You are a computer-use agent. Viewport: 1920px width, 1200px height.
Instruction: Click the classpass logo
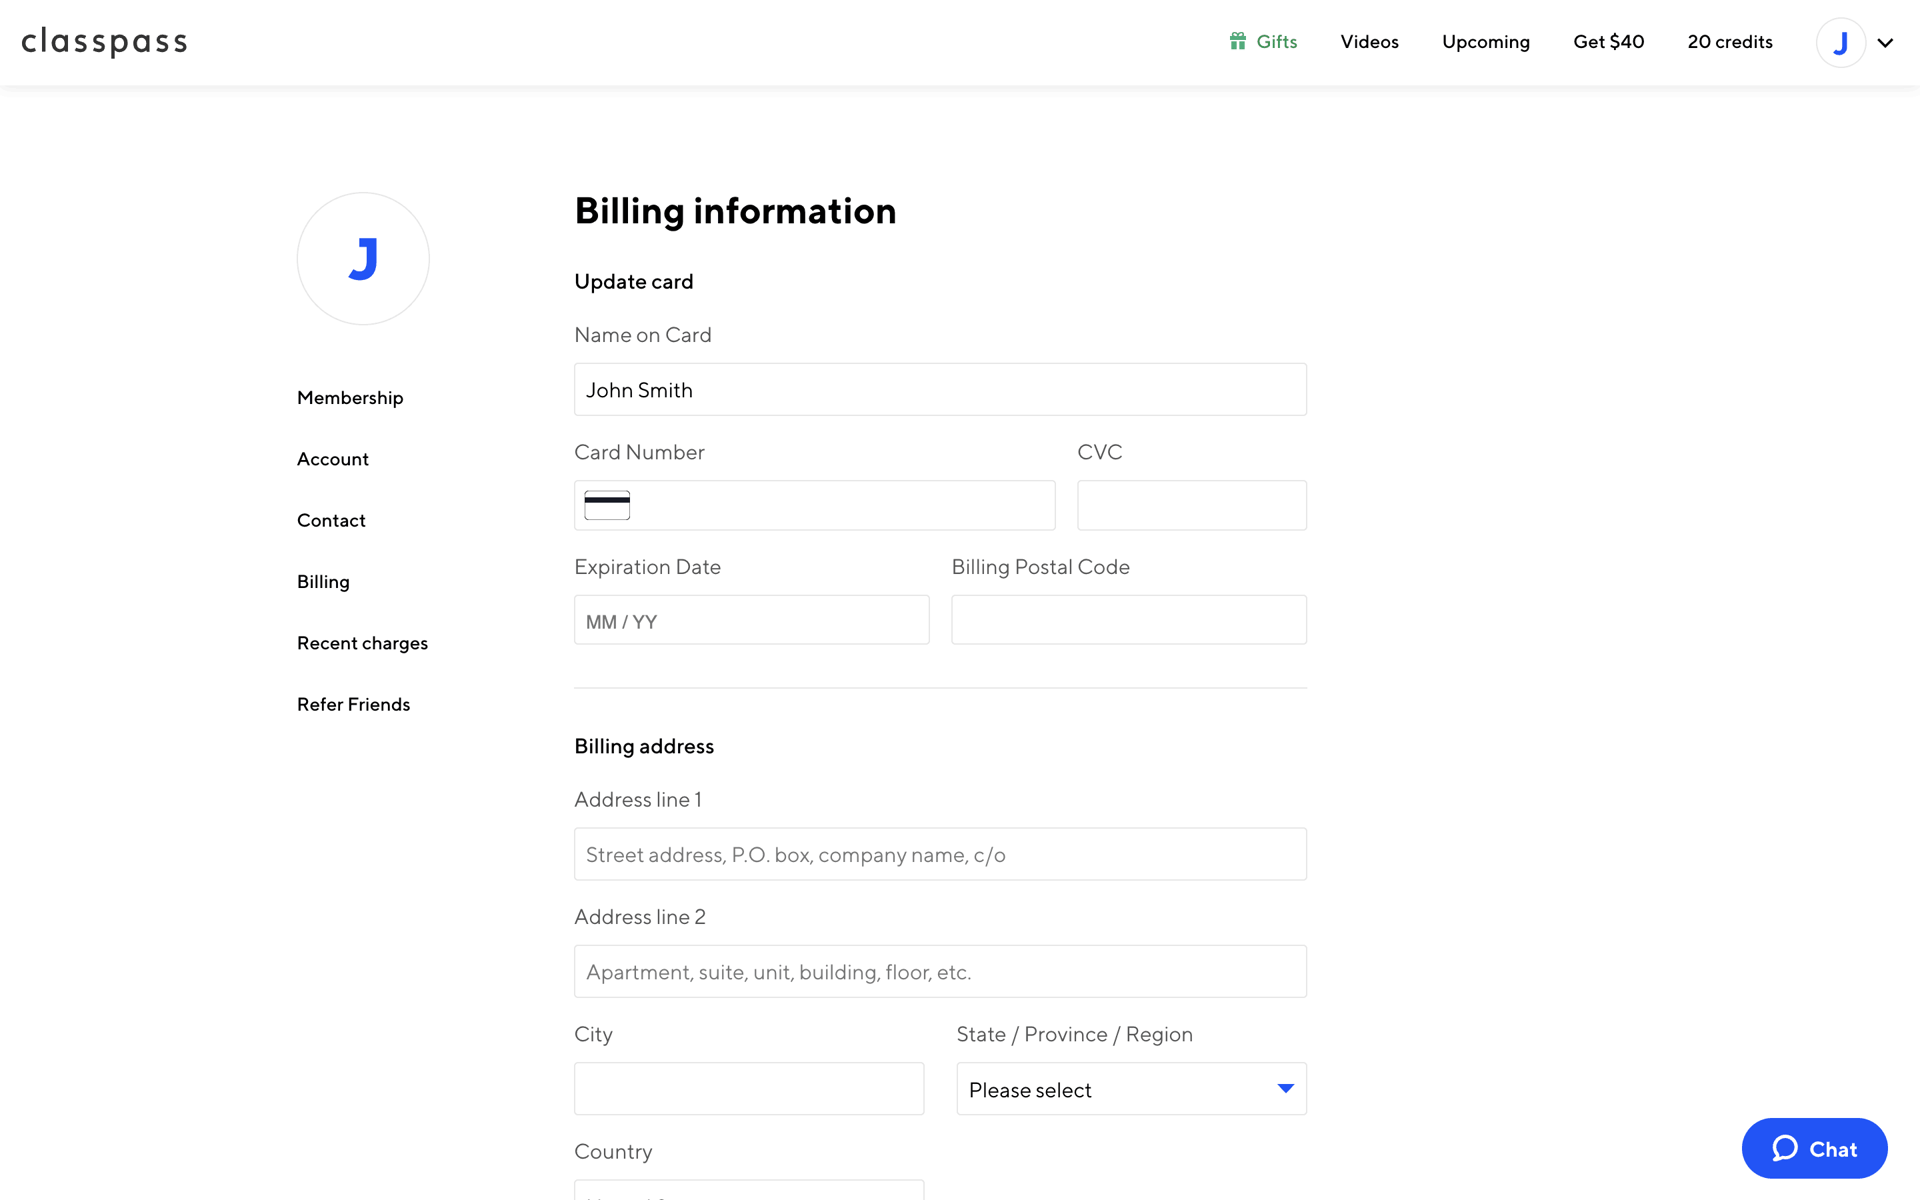pyautogui.click(x=104, y=42)
